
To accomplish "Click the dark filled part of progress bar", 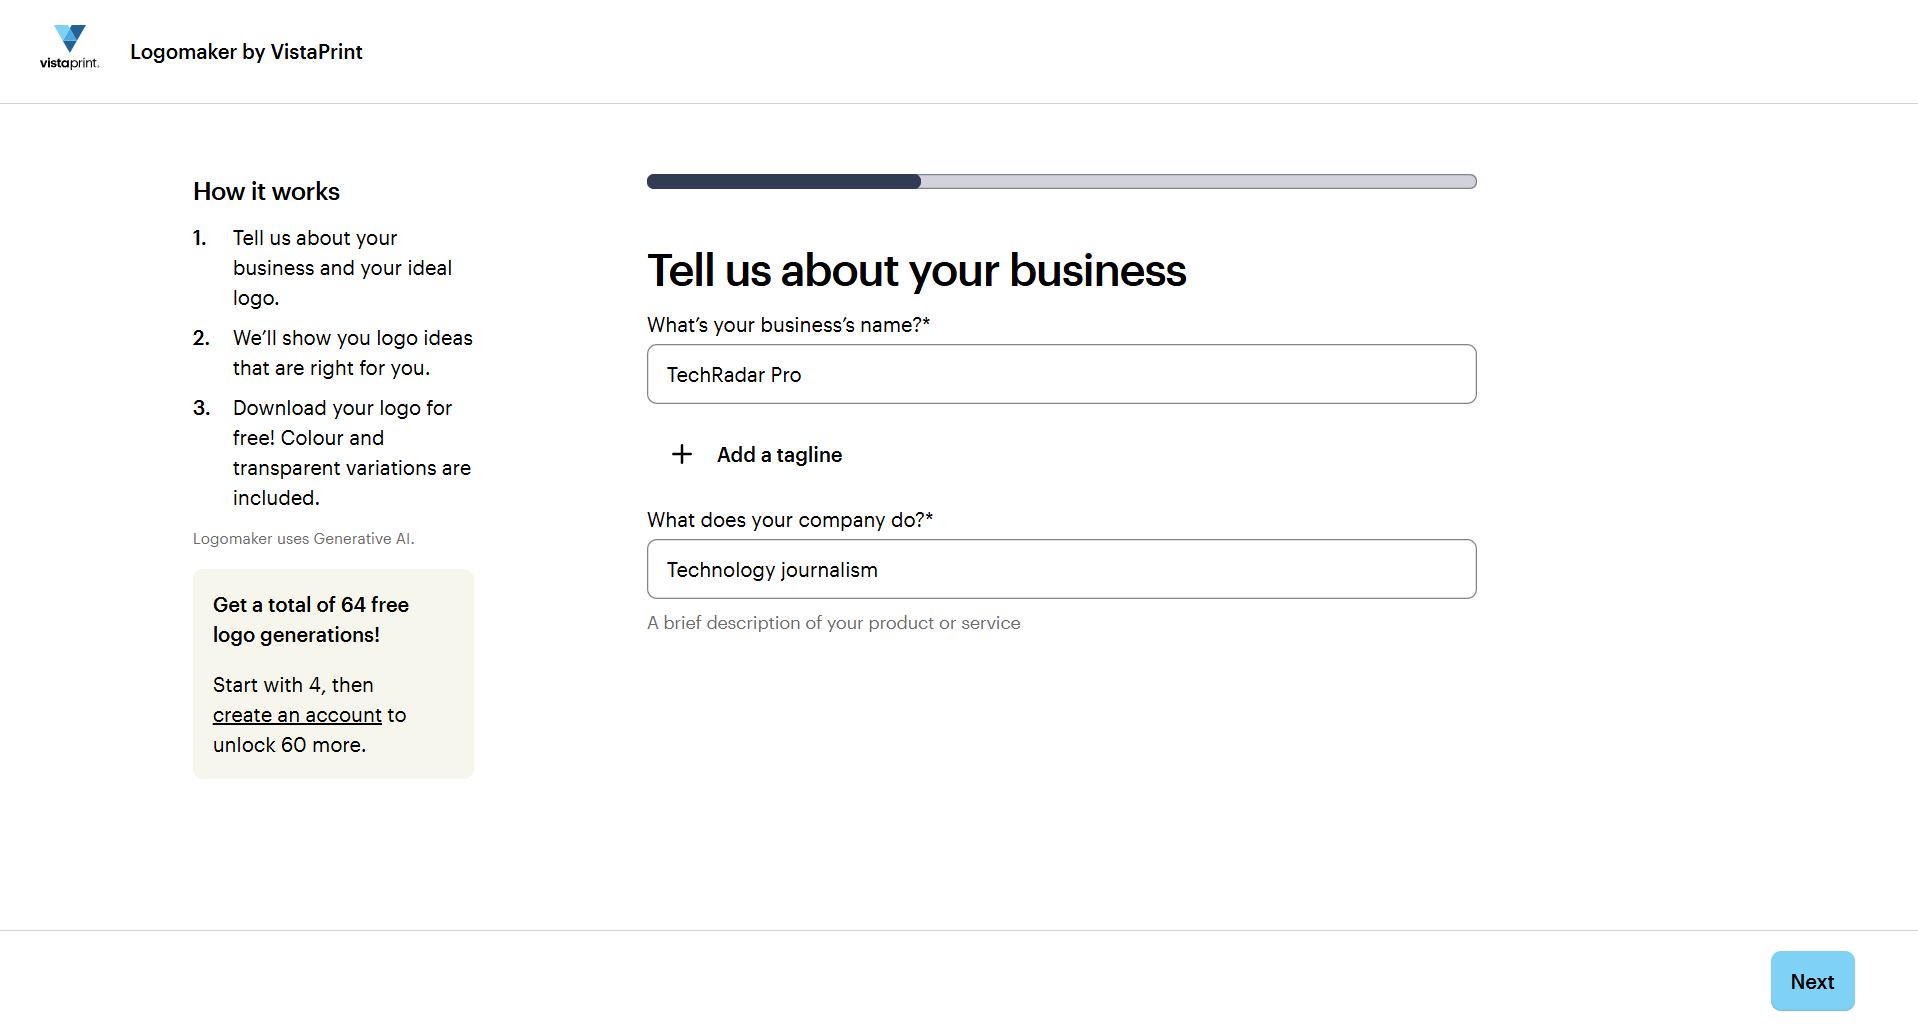I will 783,182.
